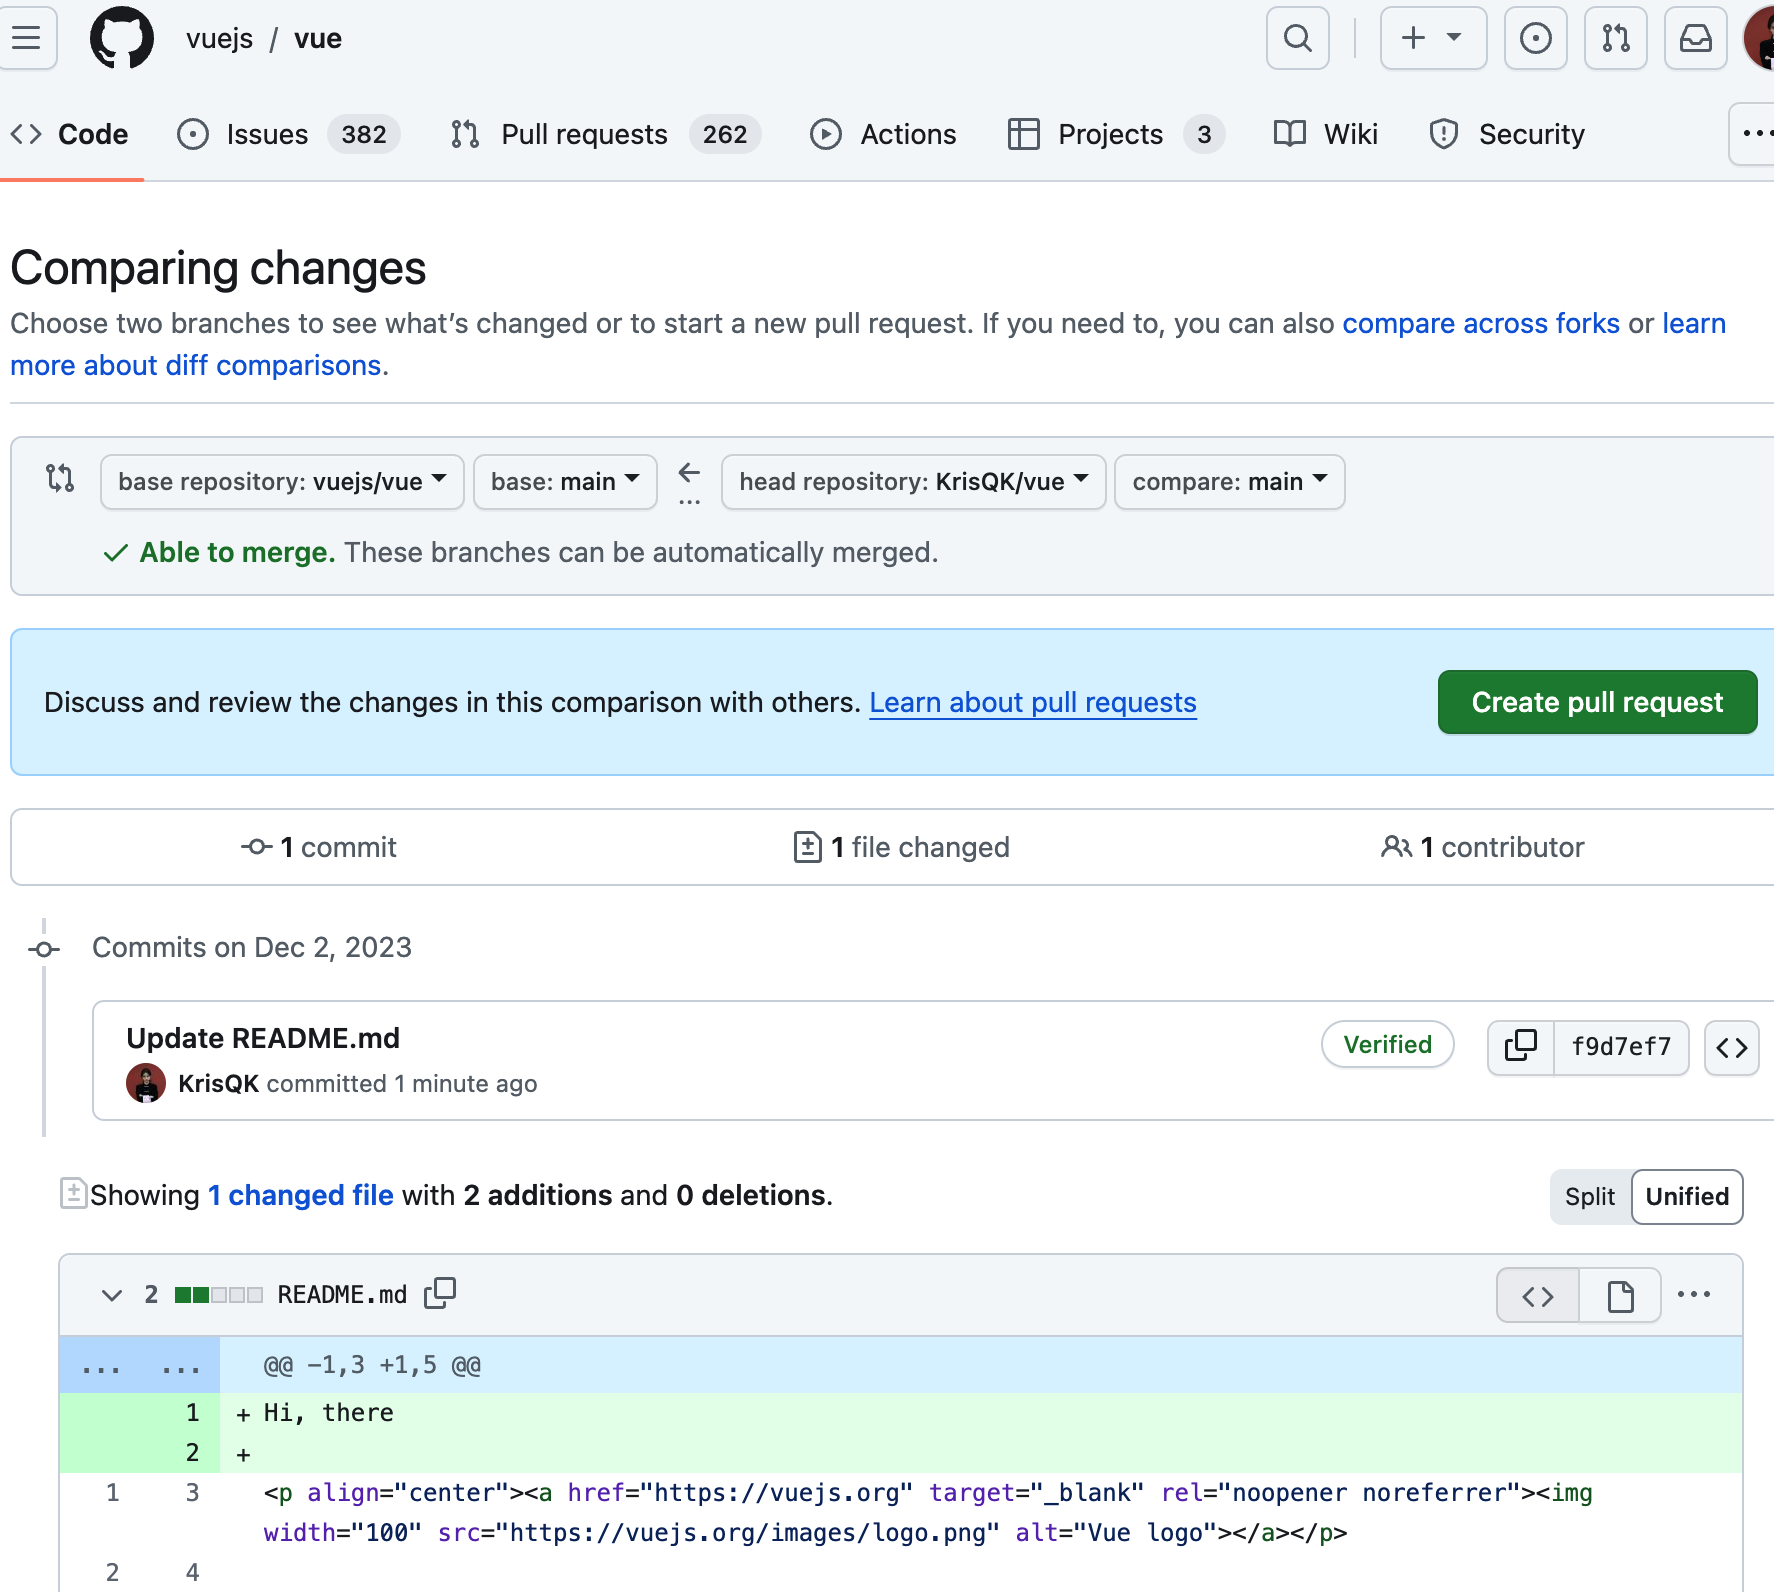This screenshot has width=1774, height=1592.
Task: Click KrisQK's commit avatar
Action: click(x=146, y=1084)
